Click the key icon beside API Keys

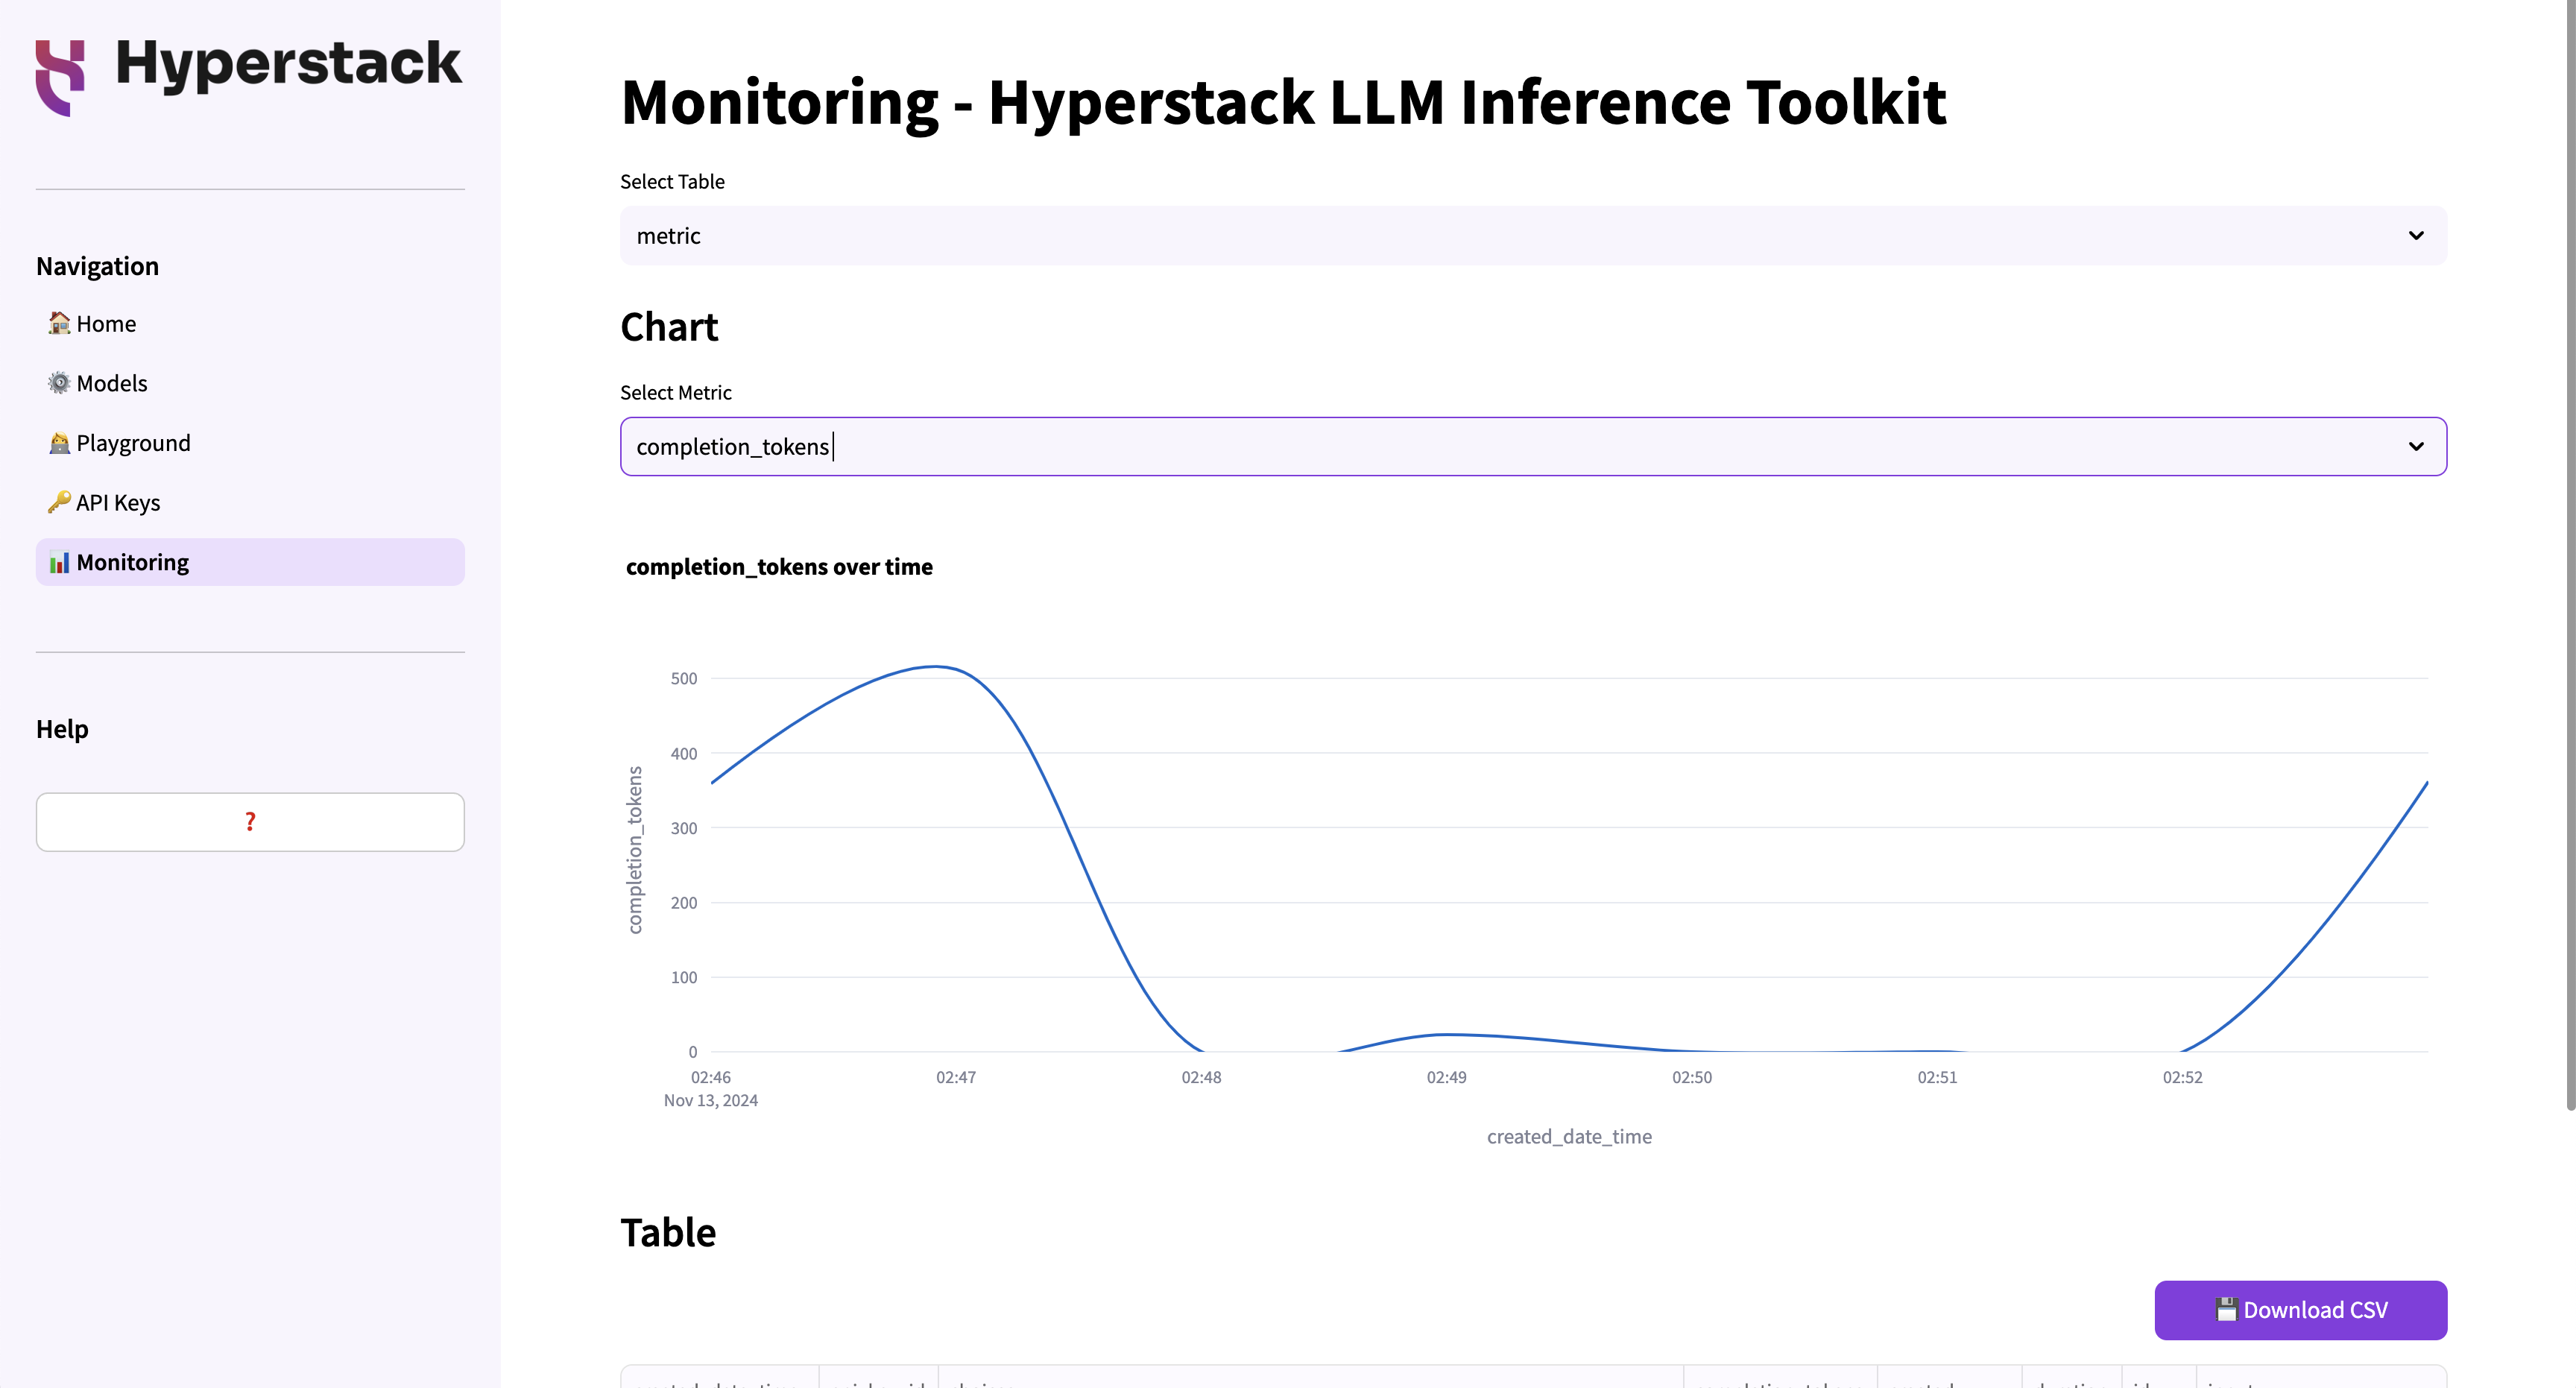click(59, 502)
